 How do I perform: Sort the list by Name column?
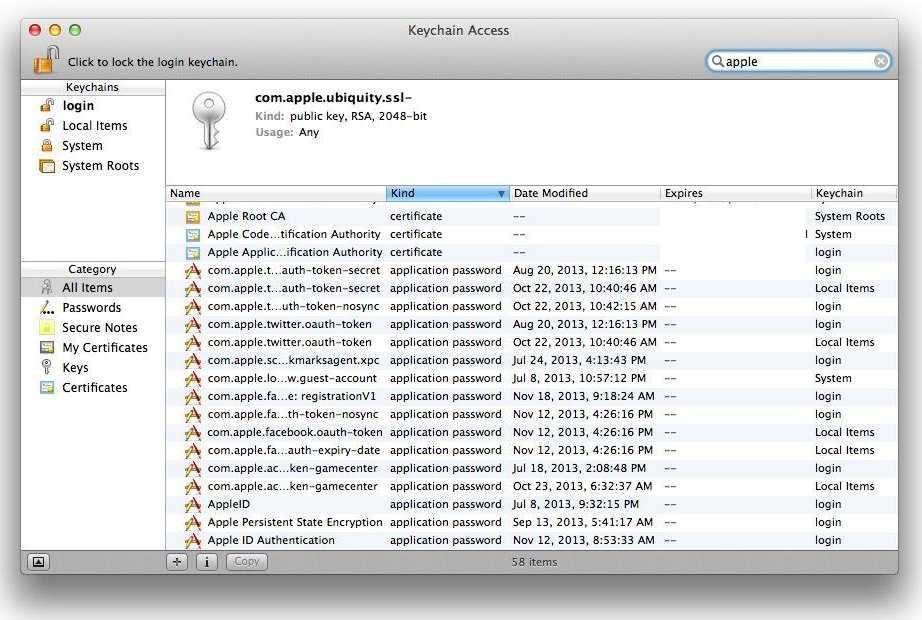point(275,193)
